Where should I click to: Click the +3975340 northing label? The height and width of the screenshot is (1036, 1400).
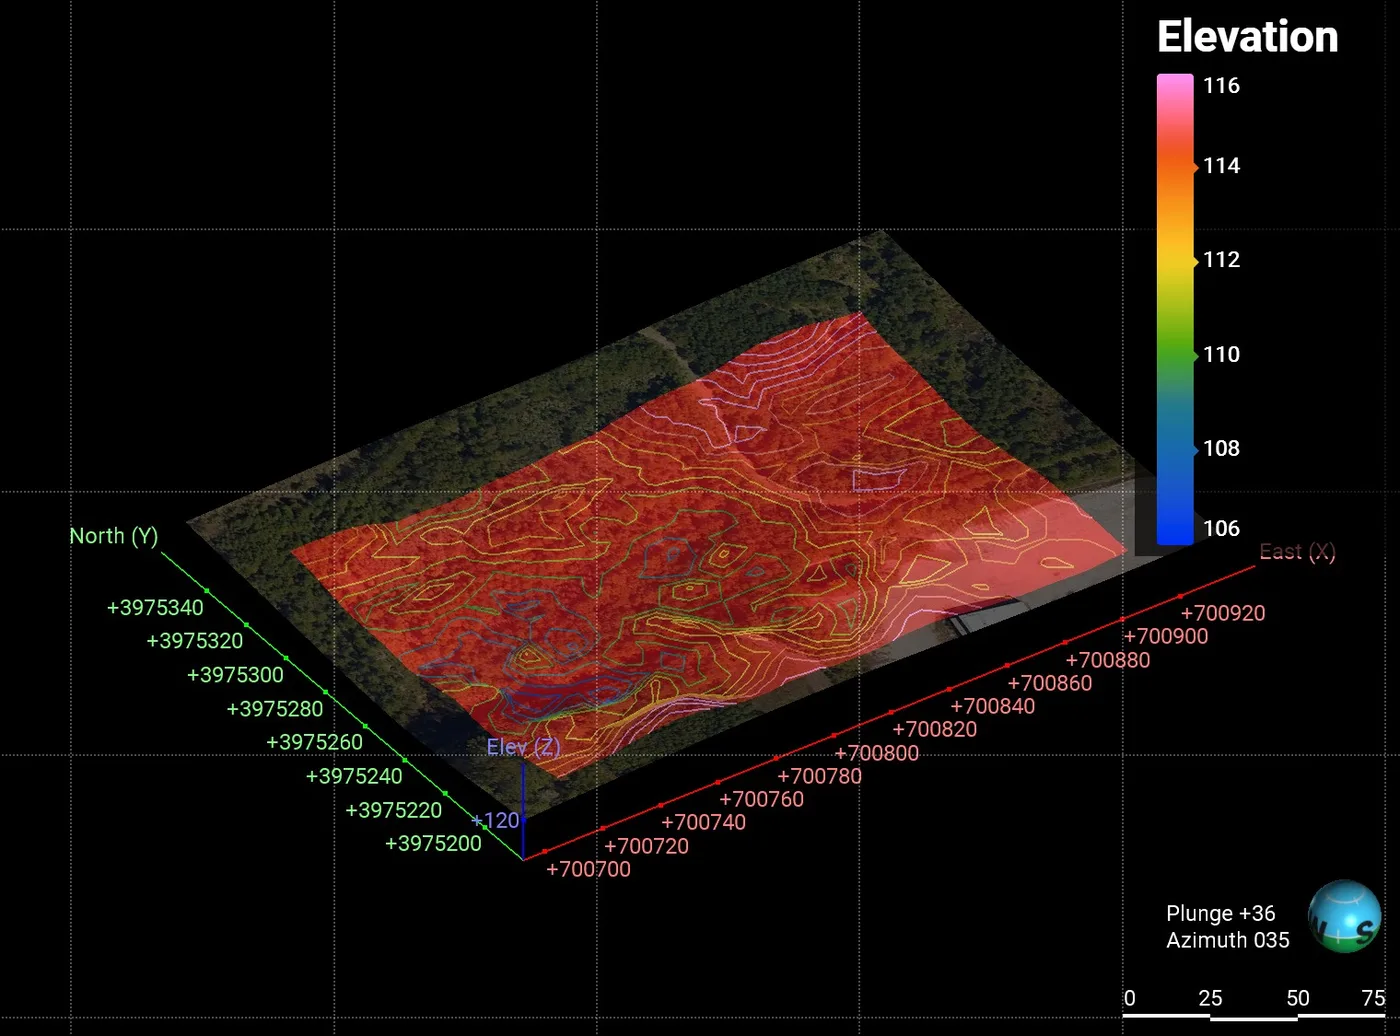[155, 608]
